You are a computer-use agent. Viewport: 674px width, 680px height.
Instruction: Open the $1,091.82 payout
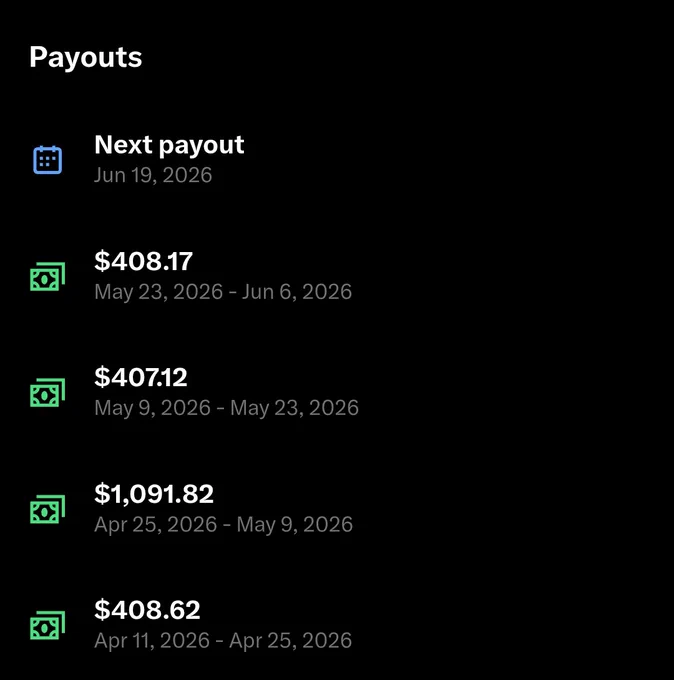click(337, 509)
